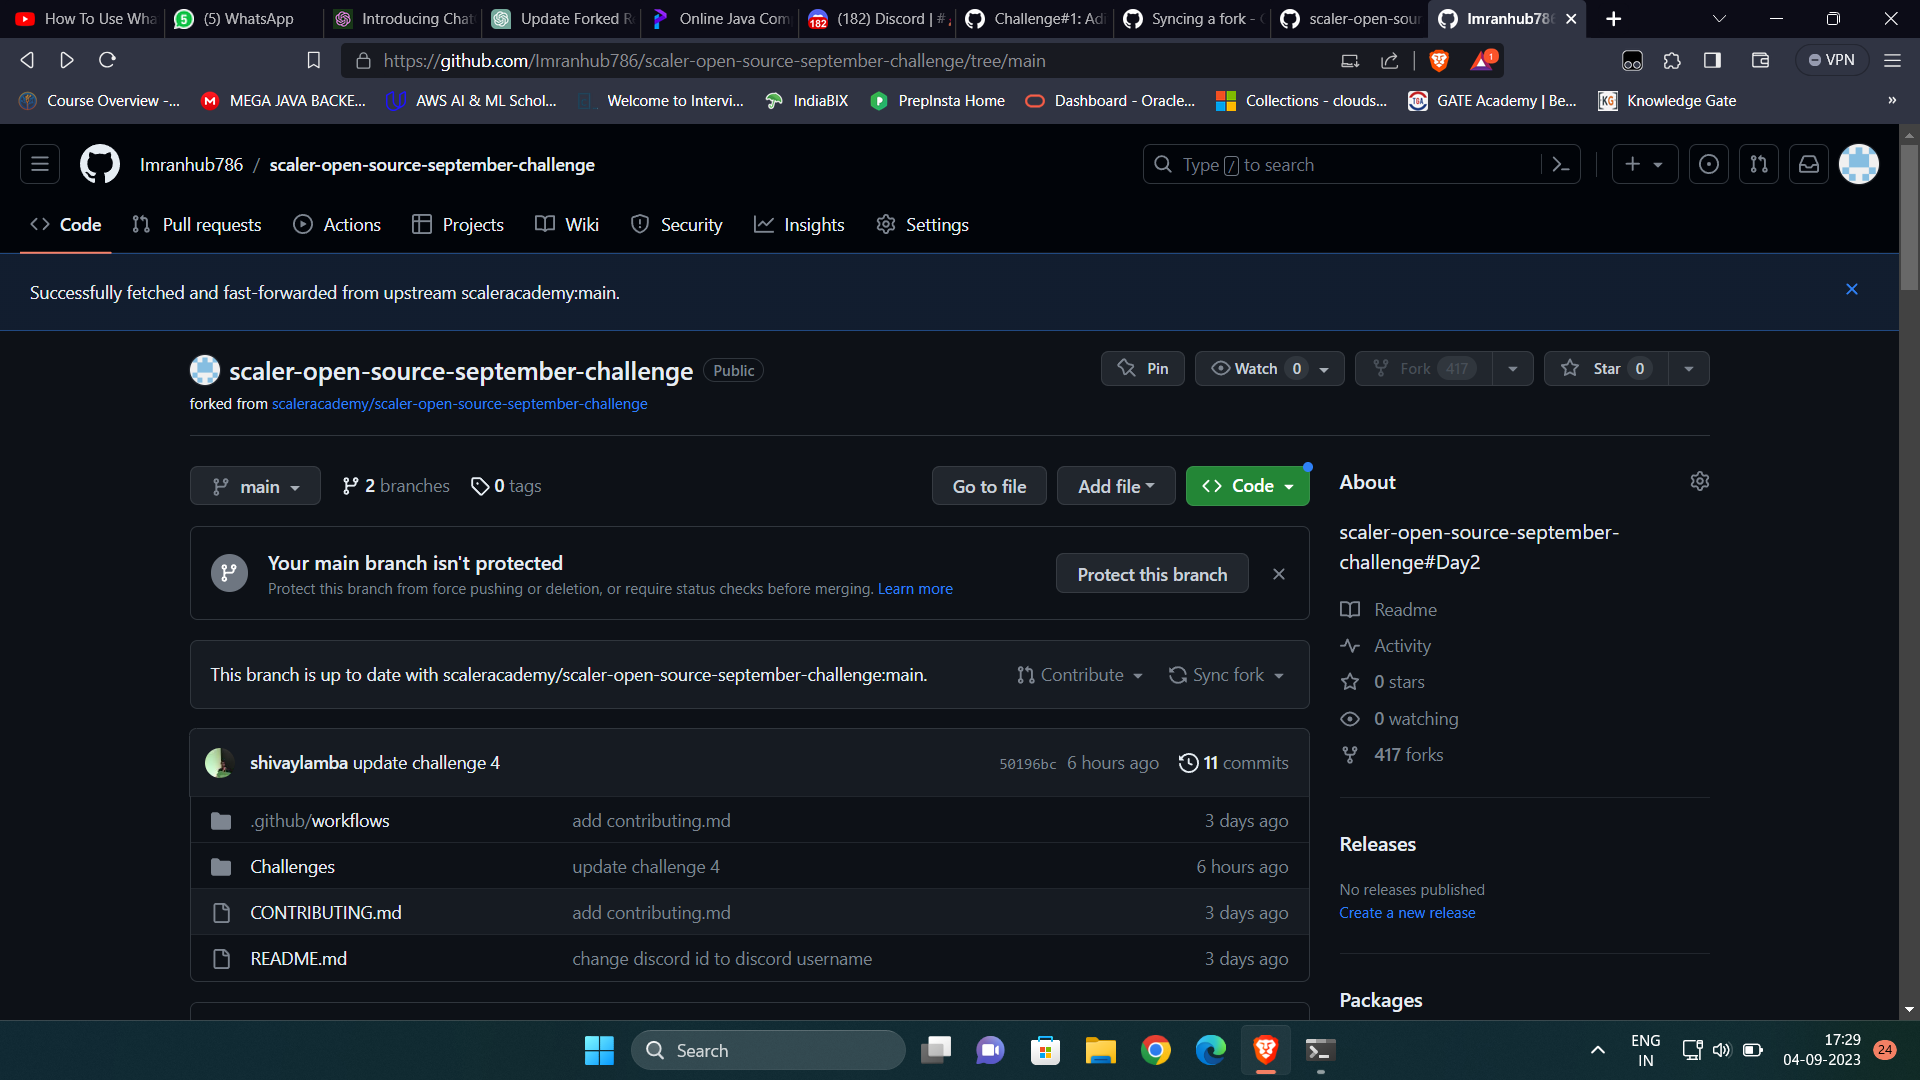The width and height of the screenshot is (1920, 1080).
Task: View commit history via the clock icon
Action: pyautogui.click(x=1189, y=762)
